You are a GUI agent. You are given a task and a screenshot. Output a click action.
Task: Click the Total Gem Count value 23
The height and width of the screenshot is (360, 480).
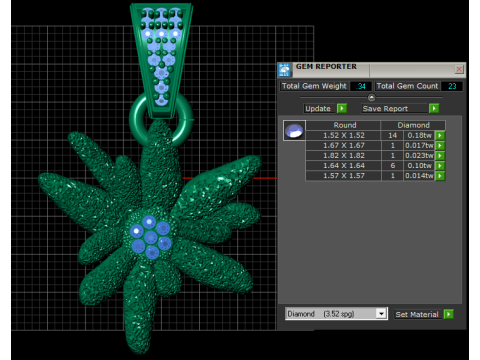coord(452,86)
